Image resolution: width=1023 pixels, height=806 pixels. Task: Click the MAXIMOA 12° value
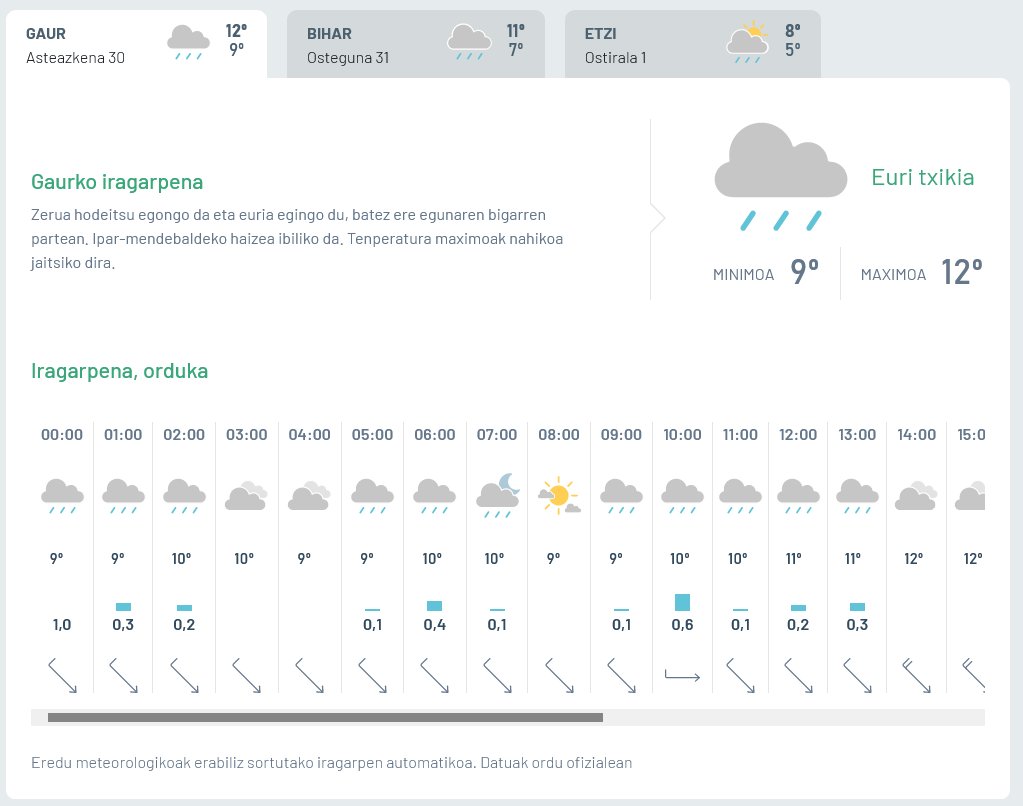pyautogui.click(x=962, y=272)
